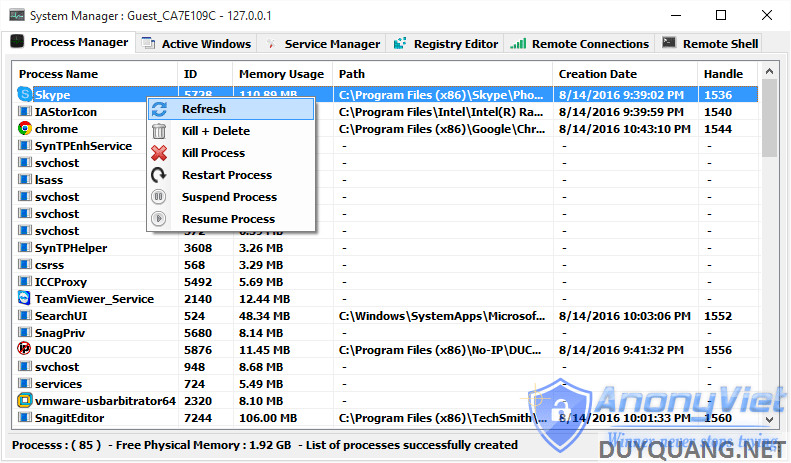791x463 pixels.
Task: Click process ID 5876
Action: pyautogui.click(x=198, y=350)
